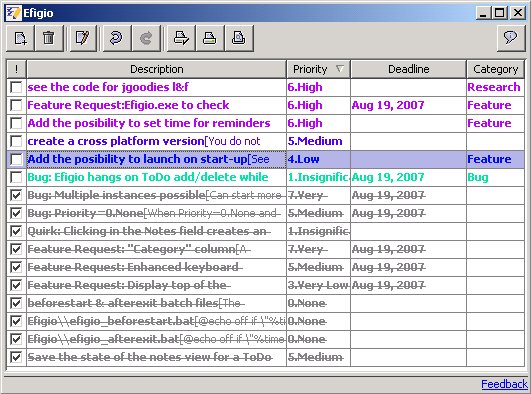Uncheck 'Quirk: Clicking in the Notes field'
The width and height of the screenshot is (531, 394).
[16, 231]
